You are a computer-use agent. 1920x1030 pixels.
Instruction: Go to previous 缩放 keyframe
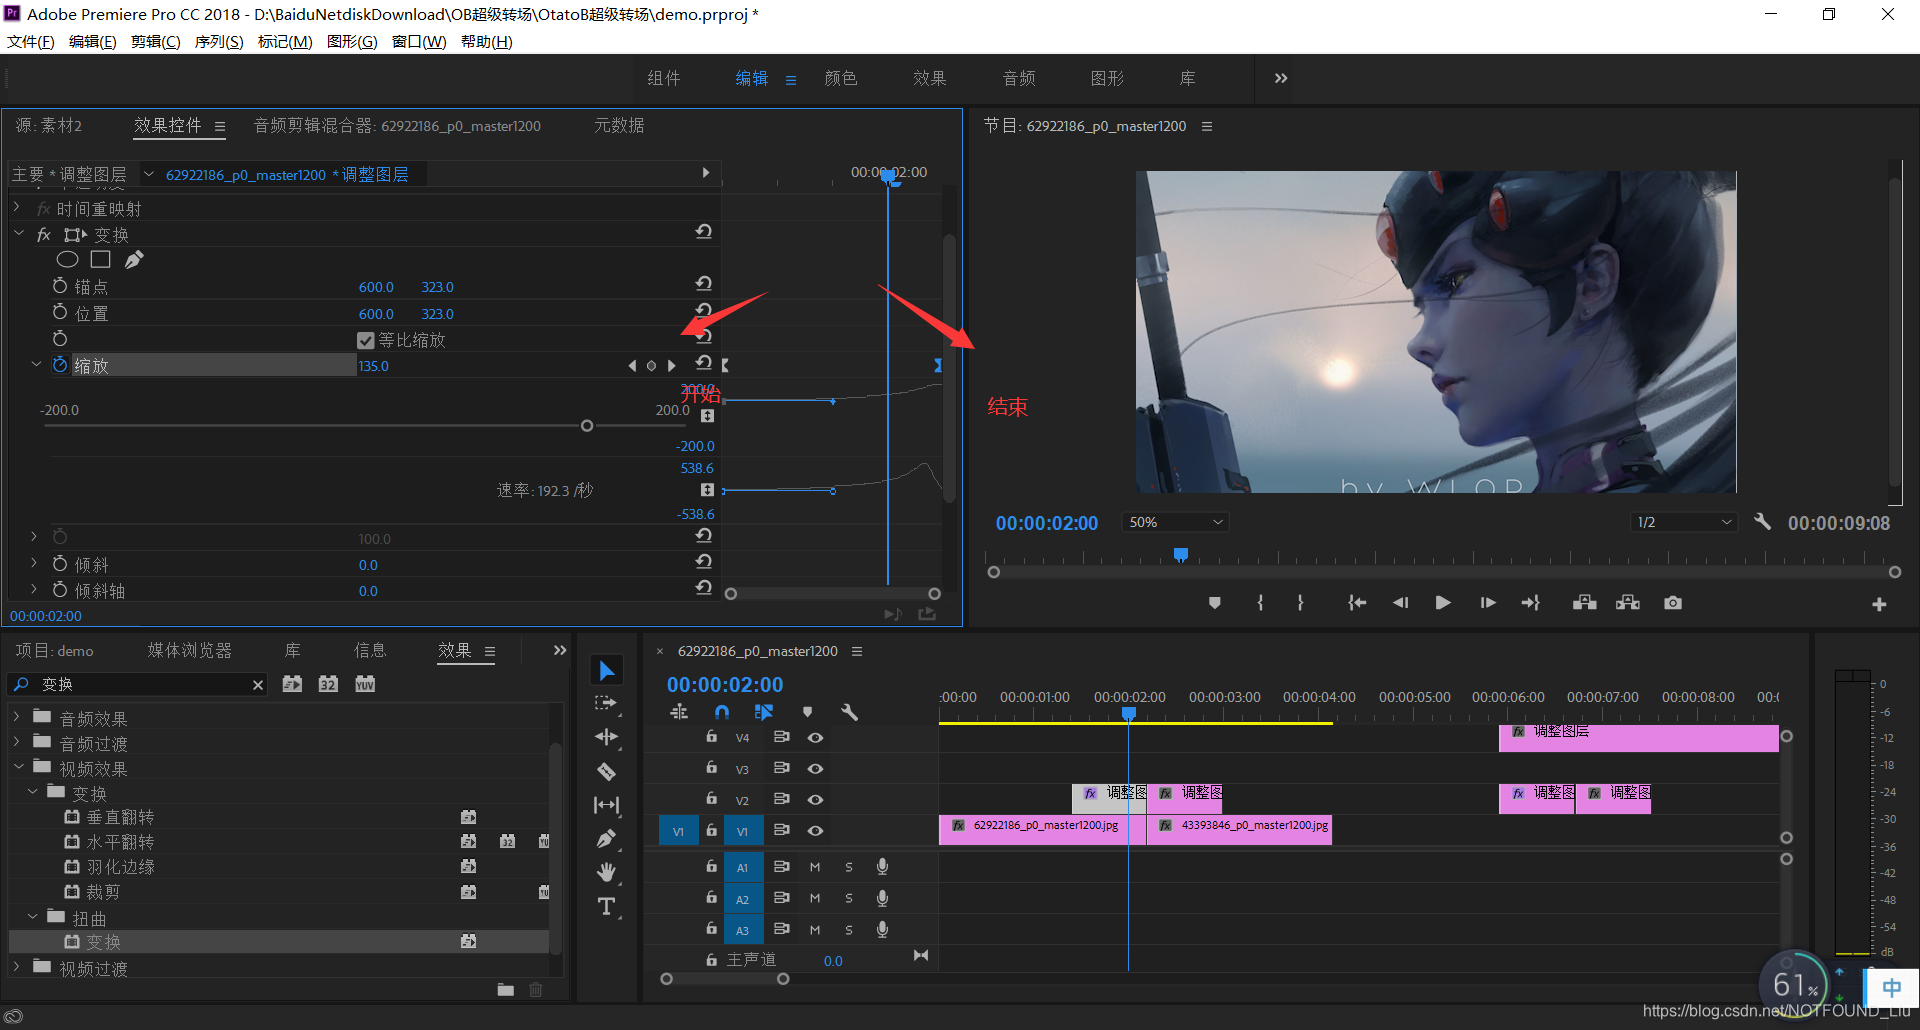pos(632,366)
